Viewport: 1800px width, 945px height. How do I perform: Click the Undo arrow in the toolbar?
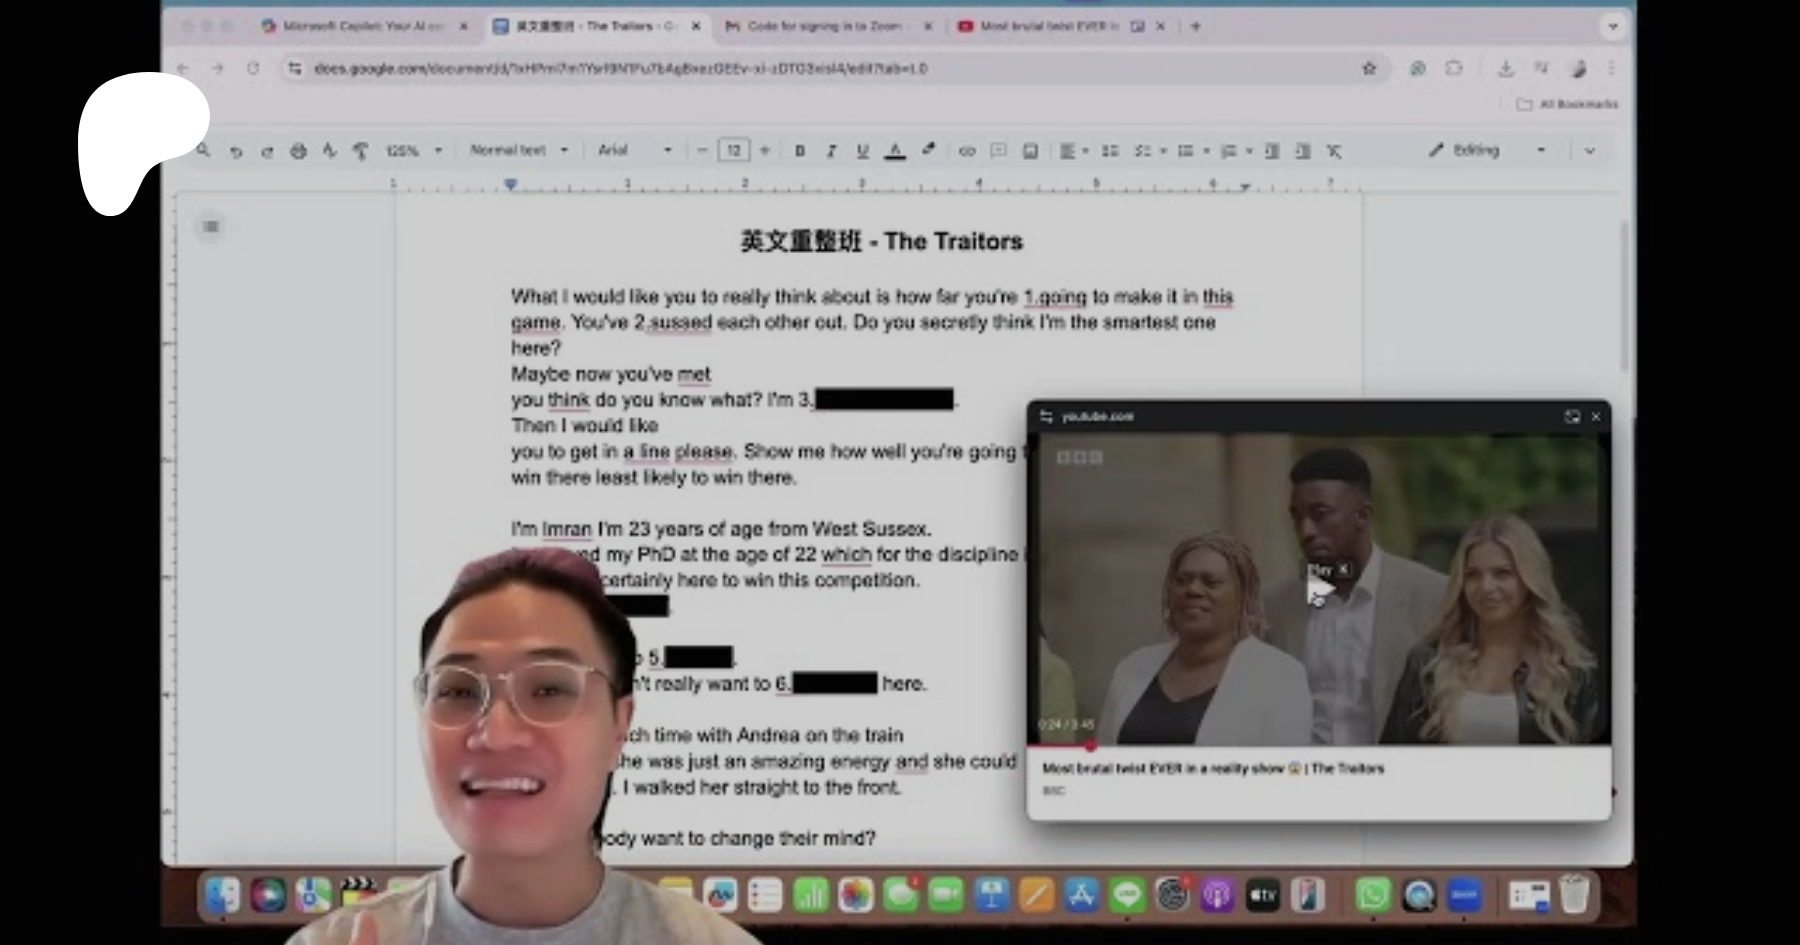(236, 151)
